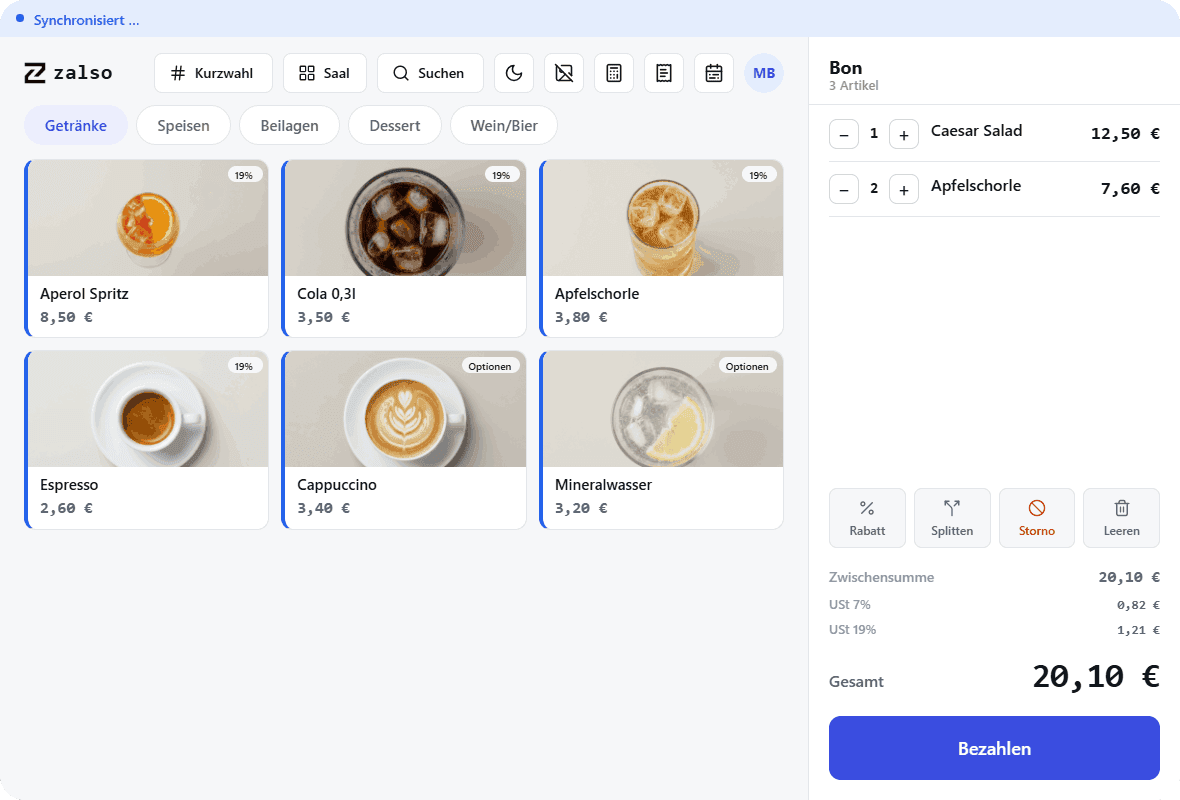Click the zalso logo
This screenshot has width=1180, height=800.
coord(68,73)
